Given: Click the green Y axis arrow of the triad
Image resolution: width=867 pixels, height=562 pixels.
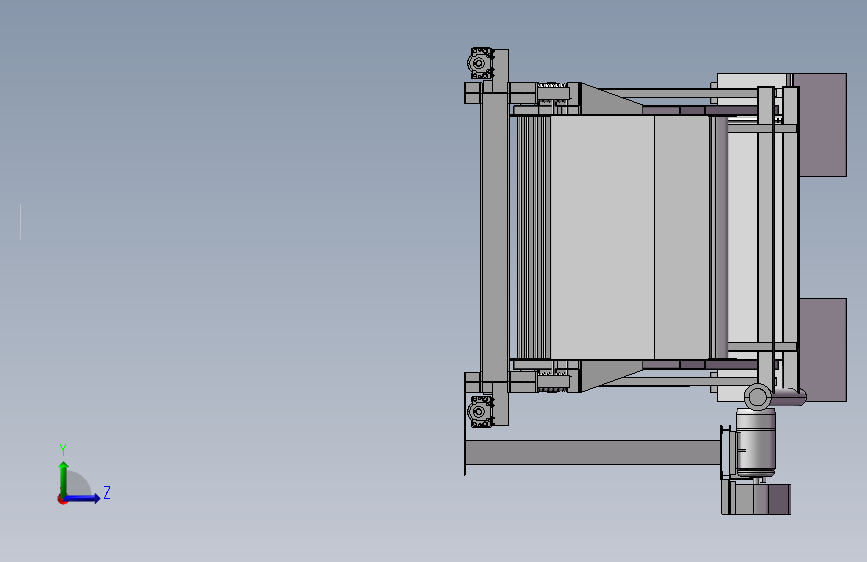Looking at the screenshot, I should coord(63,478).
